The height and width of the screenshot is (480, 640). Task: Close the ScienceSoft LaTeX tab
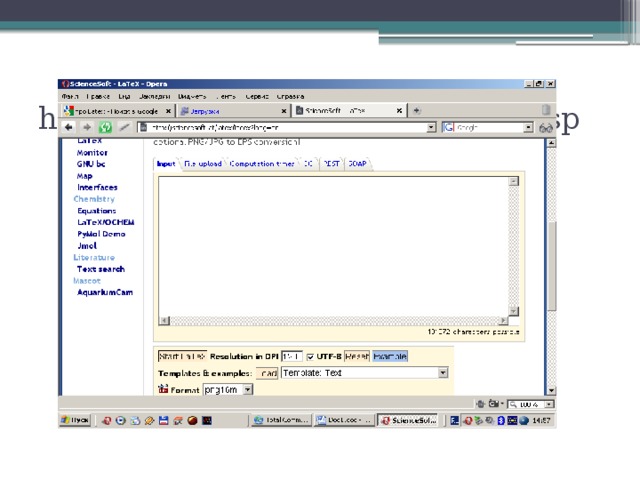point(399,111)
